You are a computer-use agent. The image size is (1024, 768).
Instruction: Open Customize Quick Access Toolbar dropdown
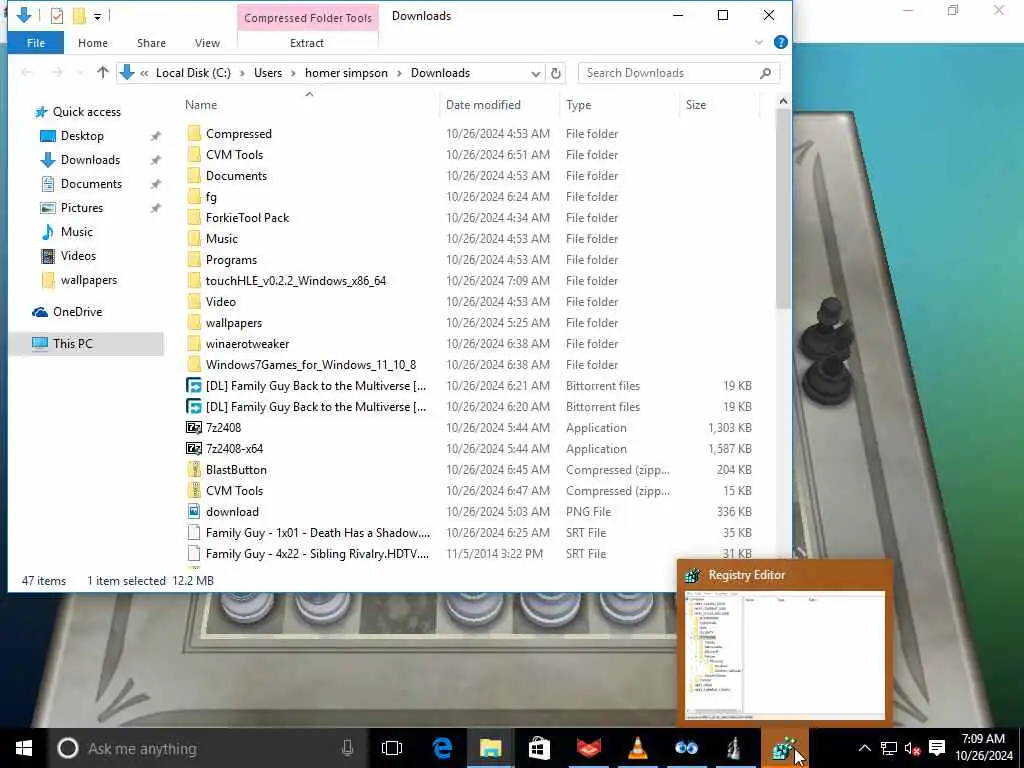pyautogui.click(x=97, y=16)
